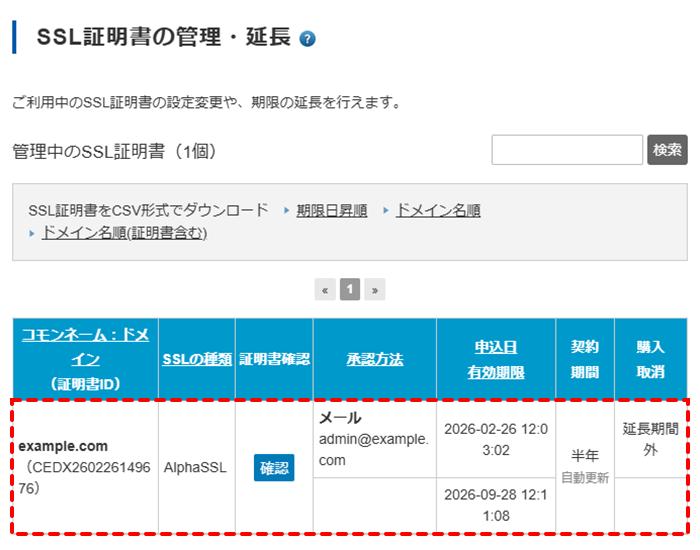Select page 1 in the pagination

pyautogui.click(x=350, y=290)
